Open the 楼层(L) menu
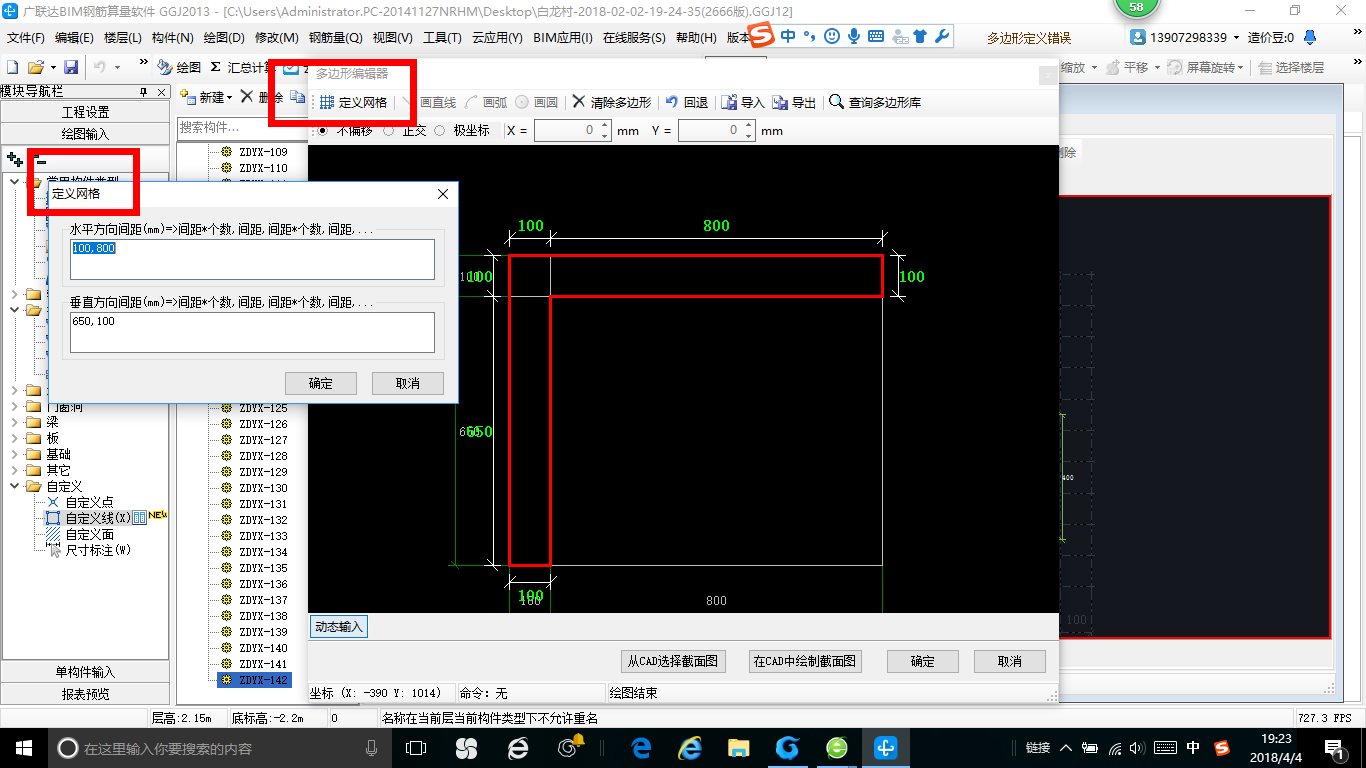Image resolution: width=1366 pixels, height=768 pixels. click(x=123, y=38)
